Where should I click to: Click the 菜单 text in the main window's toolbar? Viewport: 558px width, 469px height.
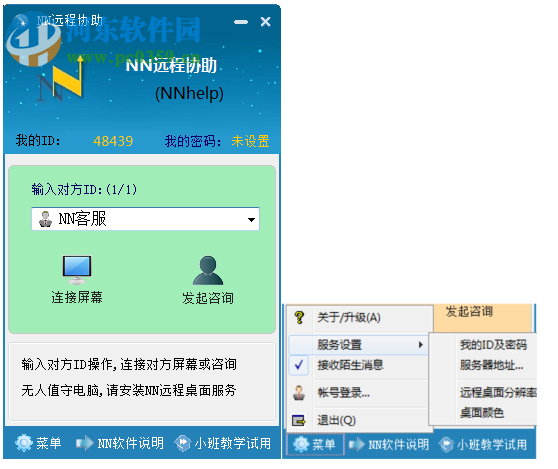point(48,443)
